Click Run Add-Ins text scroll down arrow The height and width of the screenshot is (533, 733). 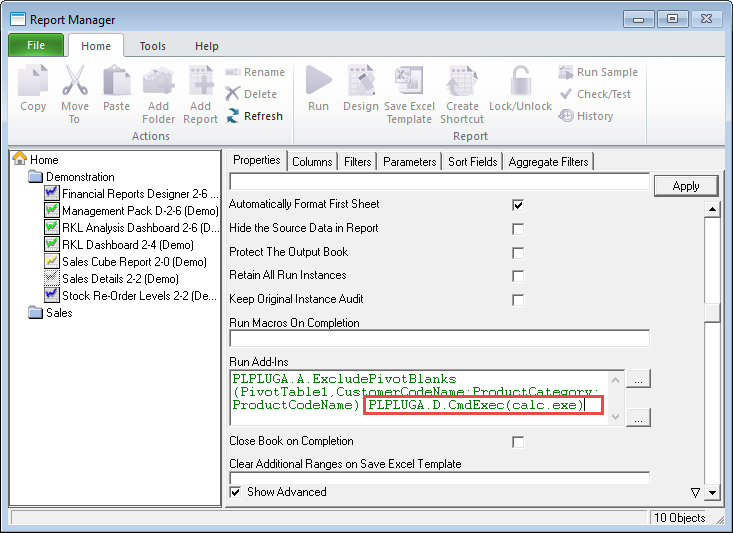point(615,416)
